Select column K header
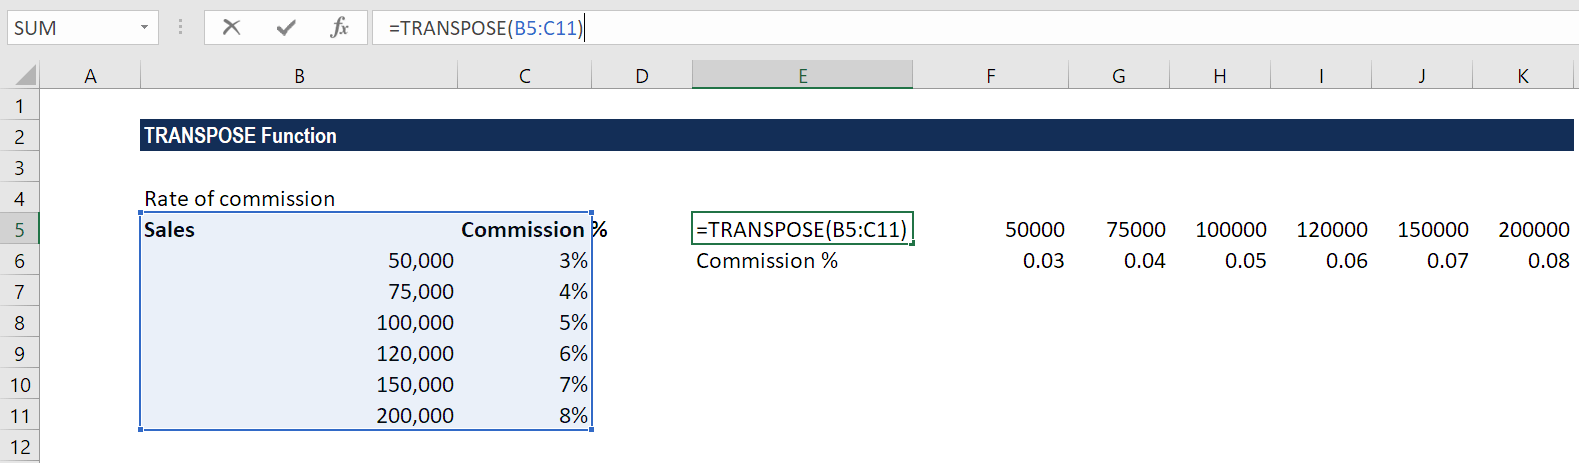Viewport: 1579px width, 463px height. 1523,76
